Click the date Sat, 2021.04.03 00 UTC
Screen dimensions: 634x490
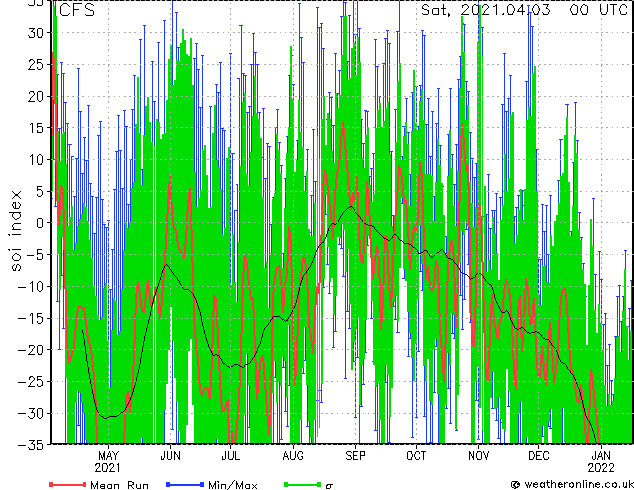524,10
